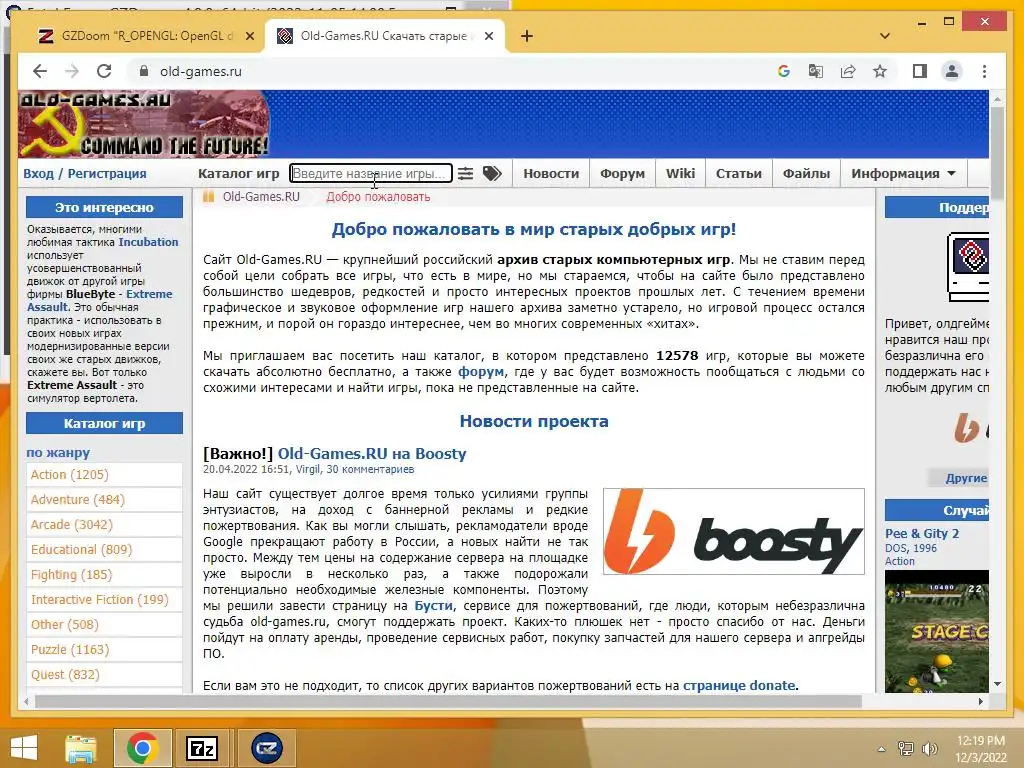Select the Educational (809) genre
Image resolution: width=1024 pixels, height=768 pixels.
tap(82, 549)
